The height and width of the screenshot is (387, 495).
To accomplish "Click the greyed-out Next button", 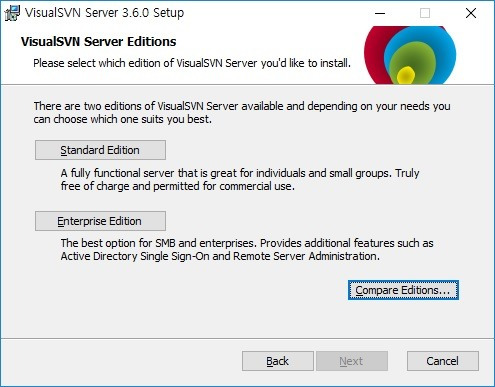I will 352,361.
